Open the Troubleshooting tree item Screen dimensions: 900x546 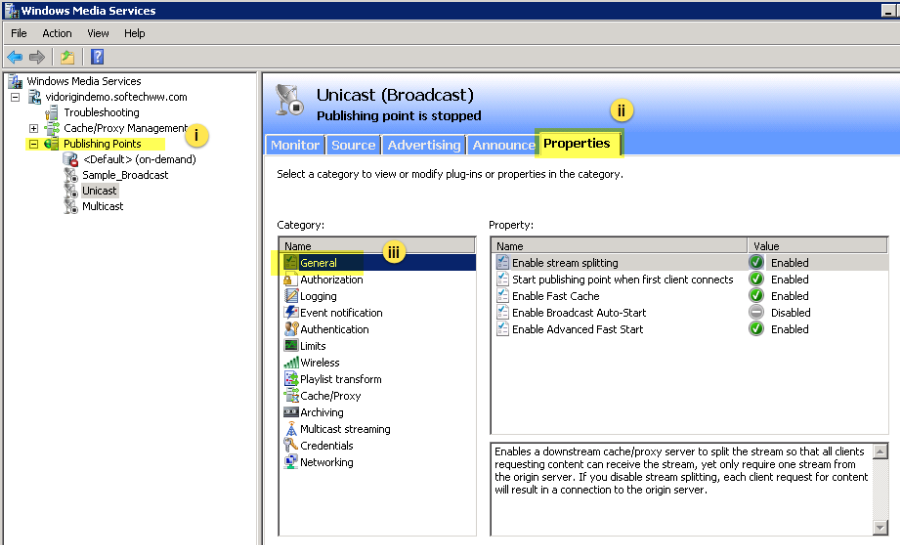[x=101, y=113]
